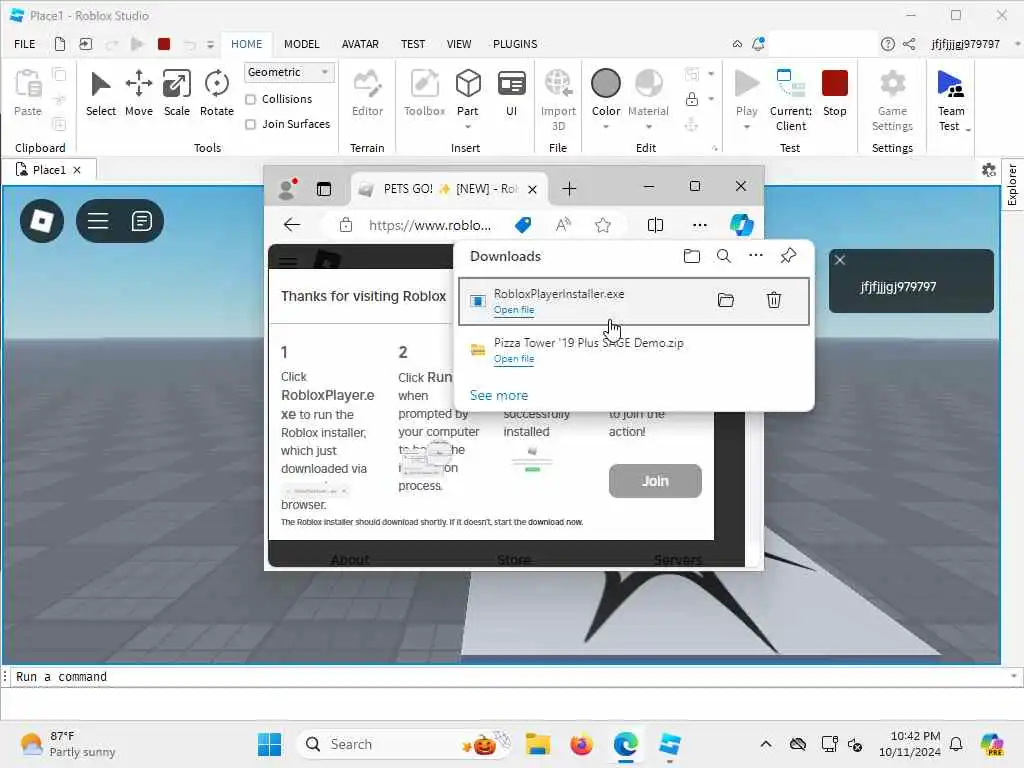Toggle Edge split screen
The height and width of the screenshot is (768, 1024).
(655, 225)
